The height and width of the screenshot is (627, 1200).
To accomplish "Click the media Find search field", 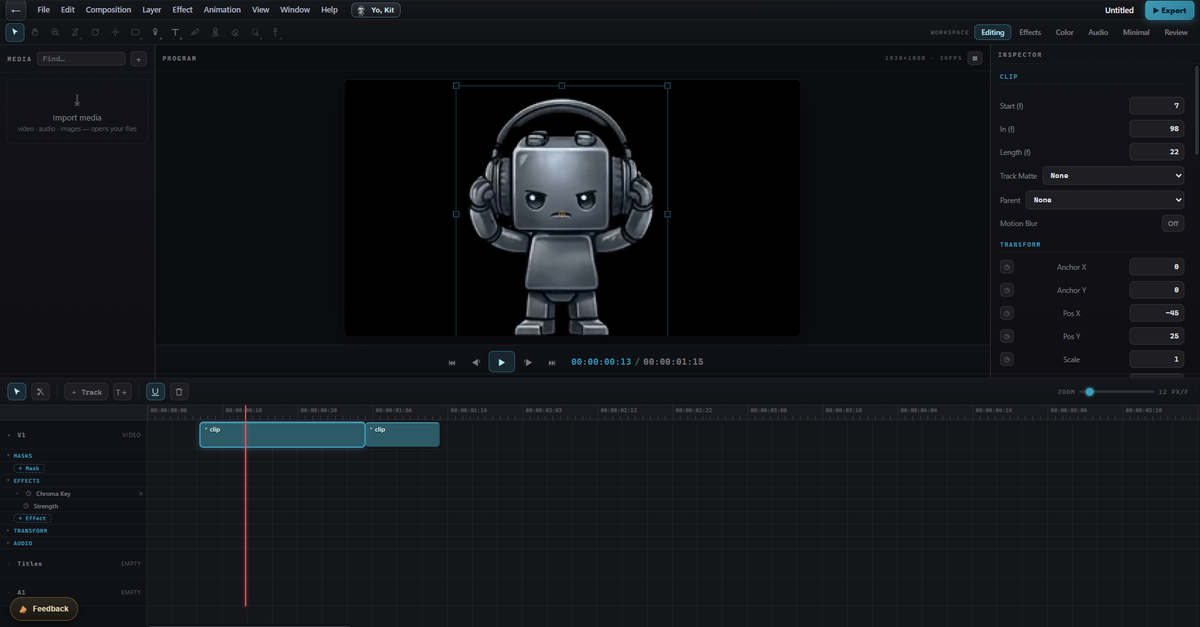I will (x=82, y=59).
